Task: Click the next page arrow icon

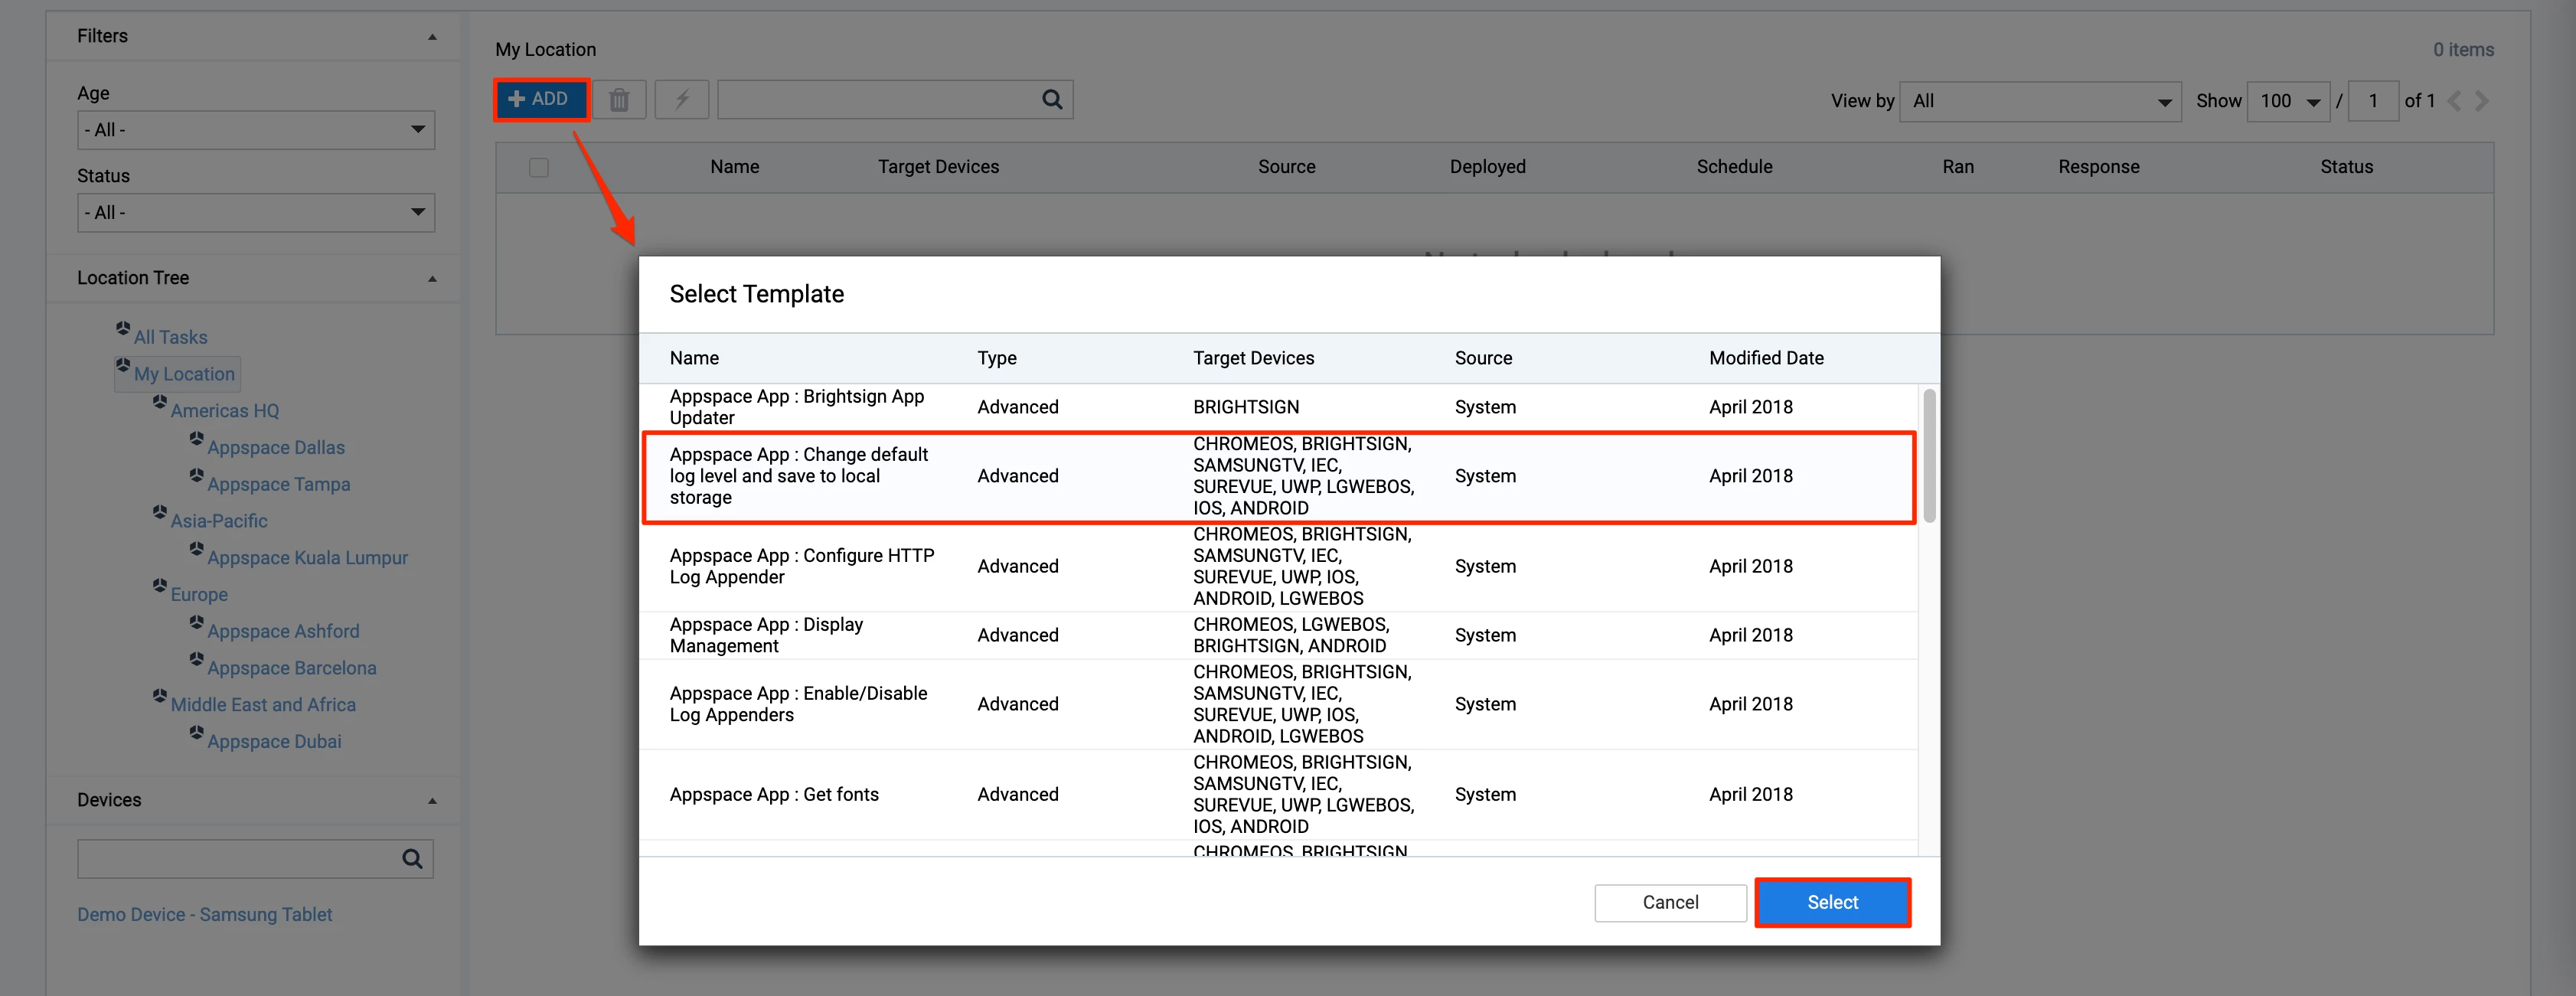Action: (2482, 101)
